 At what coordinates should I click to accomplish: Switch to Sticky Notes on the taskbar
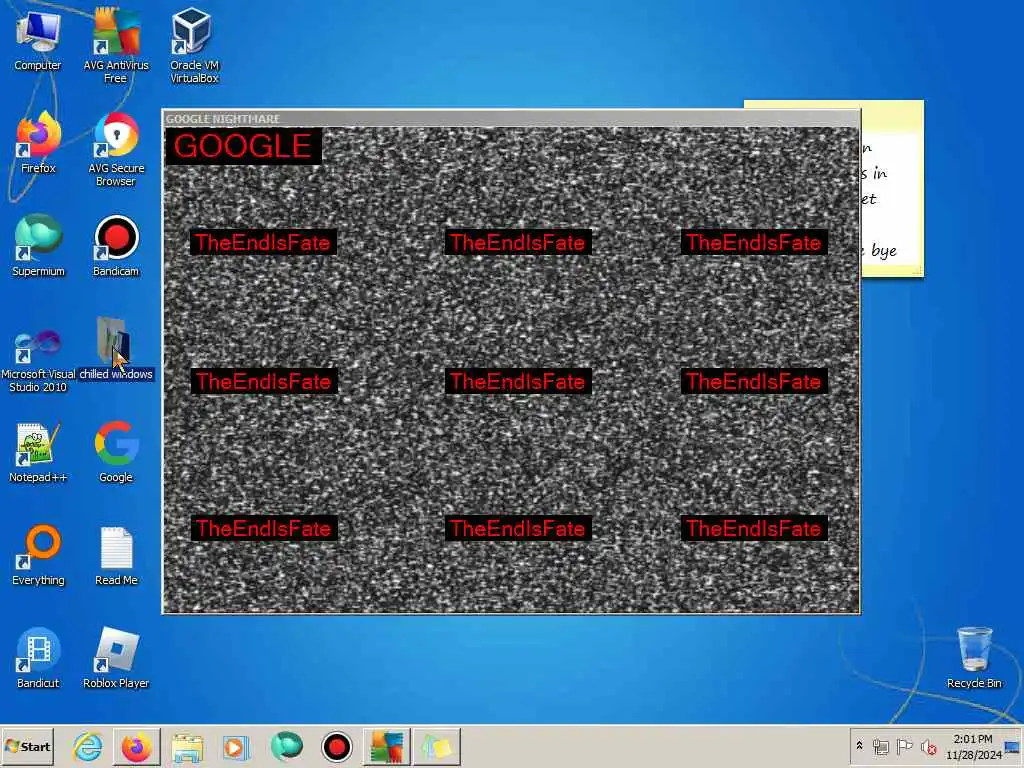(436, 746)
